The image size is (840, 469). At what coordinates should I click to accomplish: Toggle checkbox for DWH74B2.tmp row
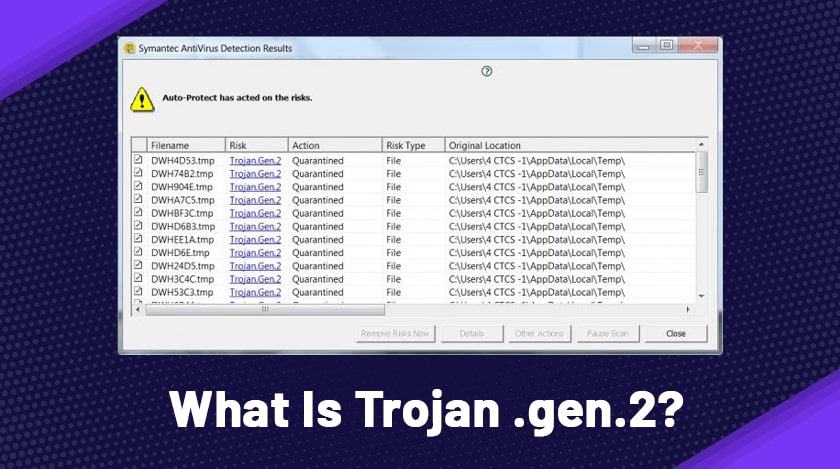(x=138, y=173)
